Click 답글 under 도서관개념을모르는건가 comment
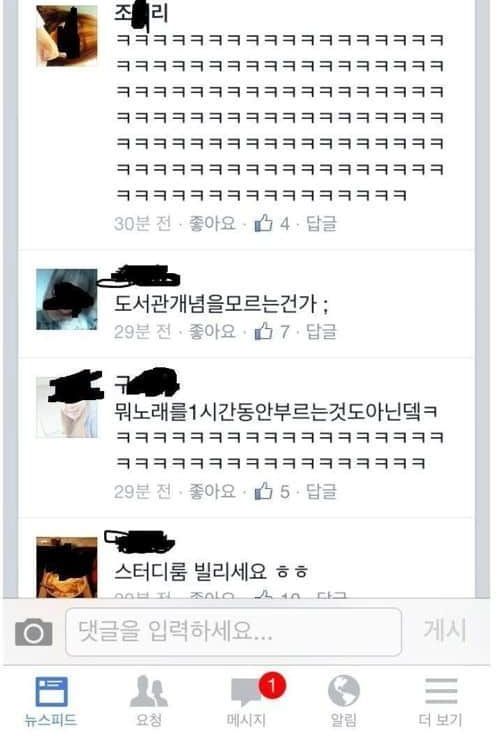The height and width of the screenshot is (736, 500). [322, 332]
